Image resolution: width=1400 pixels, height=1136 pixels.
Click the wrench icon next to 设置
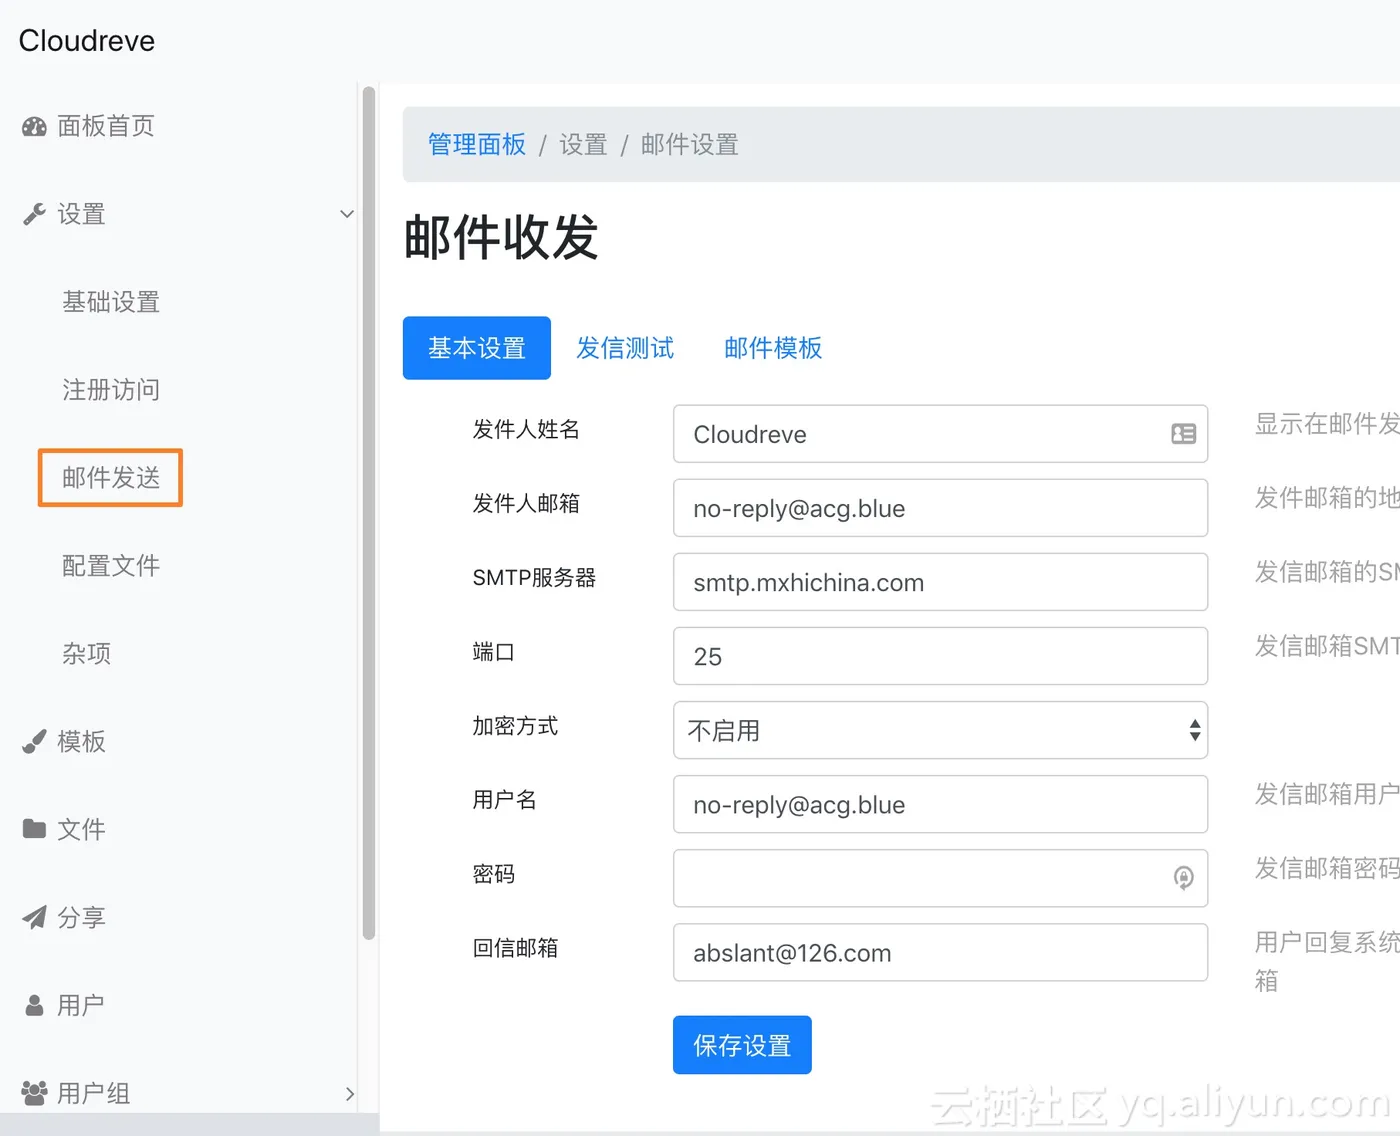coord(34,214)
